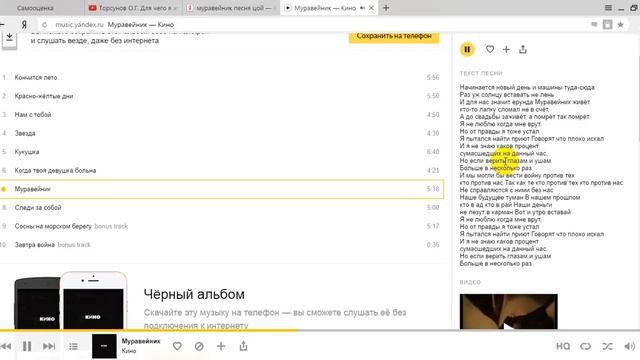Share the track via sidebar share icon
This screenshot has height=360, width=640.
tap(523, 49)
